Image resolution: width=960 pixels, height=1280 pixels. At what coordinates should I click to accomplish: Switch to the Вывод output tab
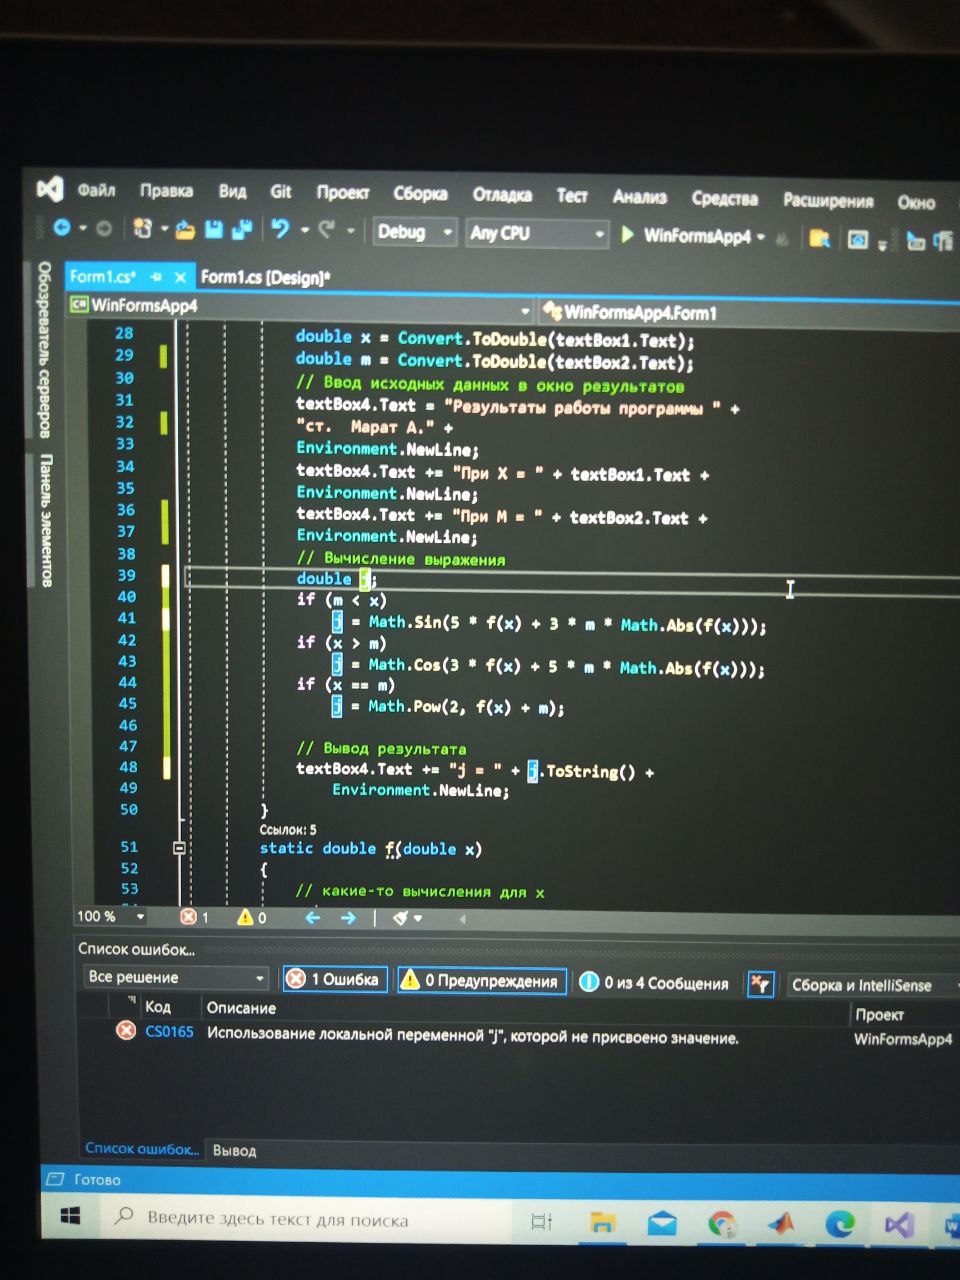(x=234, y=1150)
